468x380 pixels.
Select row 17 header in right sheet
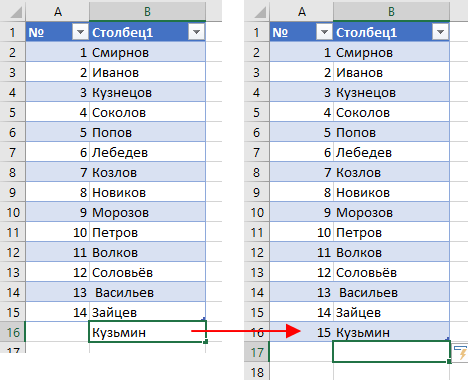256,352
